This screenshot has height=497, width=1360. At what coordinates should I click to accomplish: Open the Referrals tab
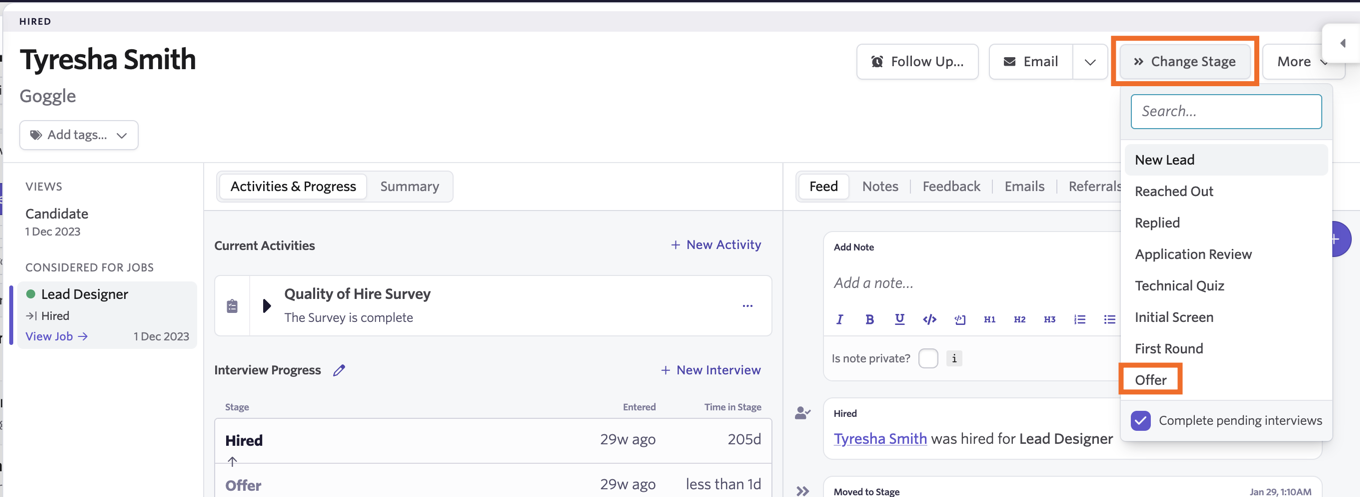point(1095,187)
